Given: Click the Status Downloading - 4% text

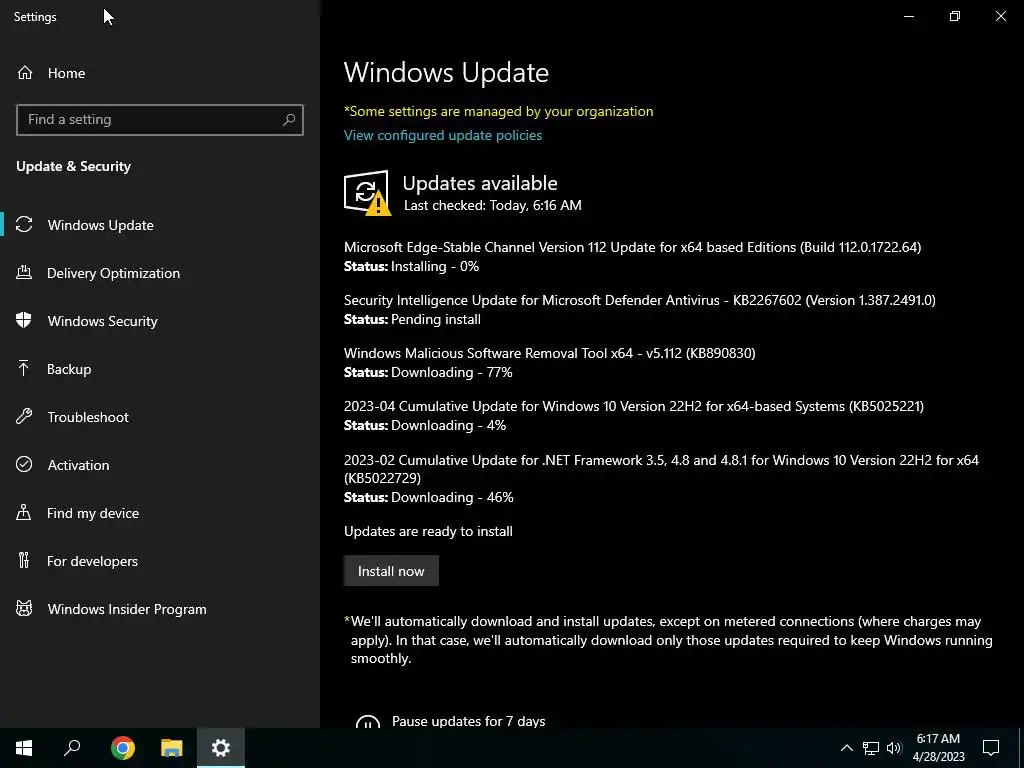Looking at the screenshot, I should 425,425.
